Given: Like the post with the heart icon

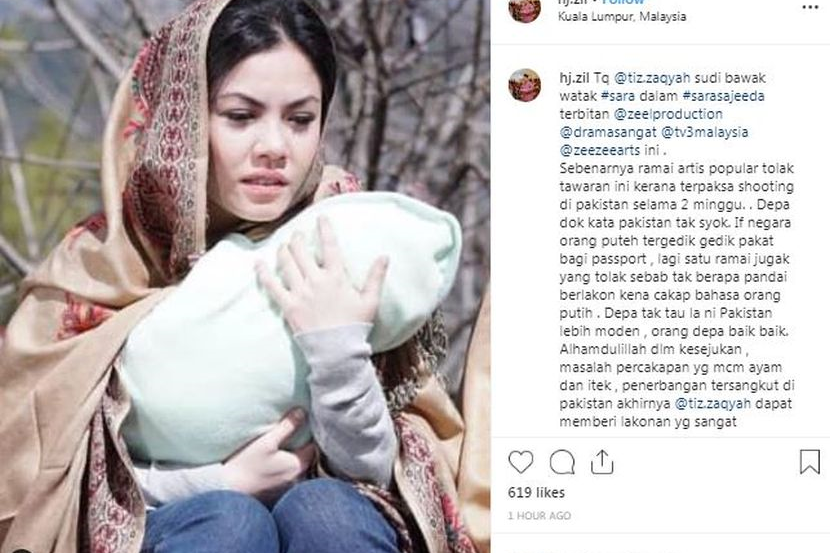Looking at the screenshot, I should tap(520, 462).
